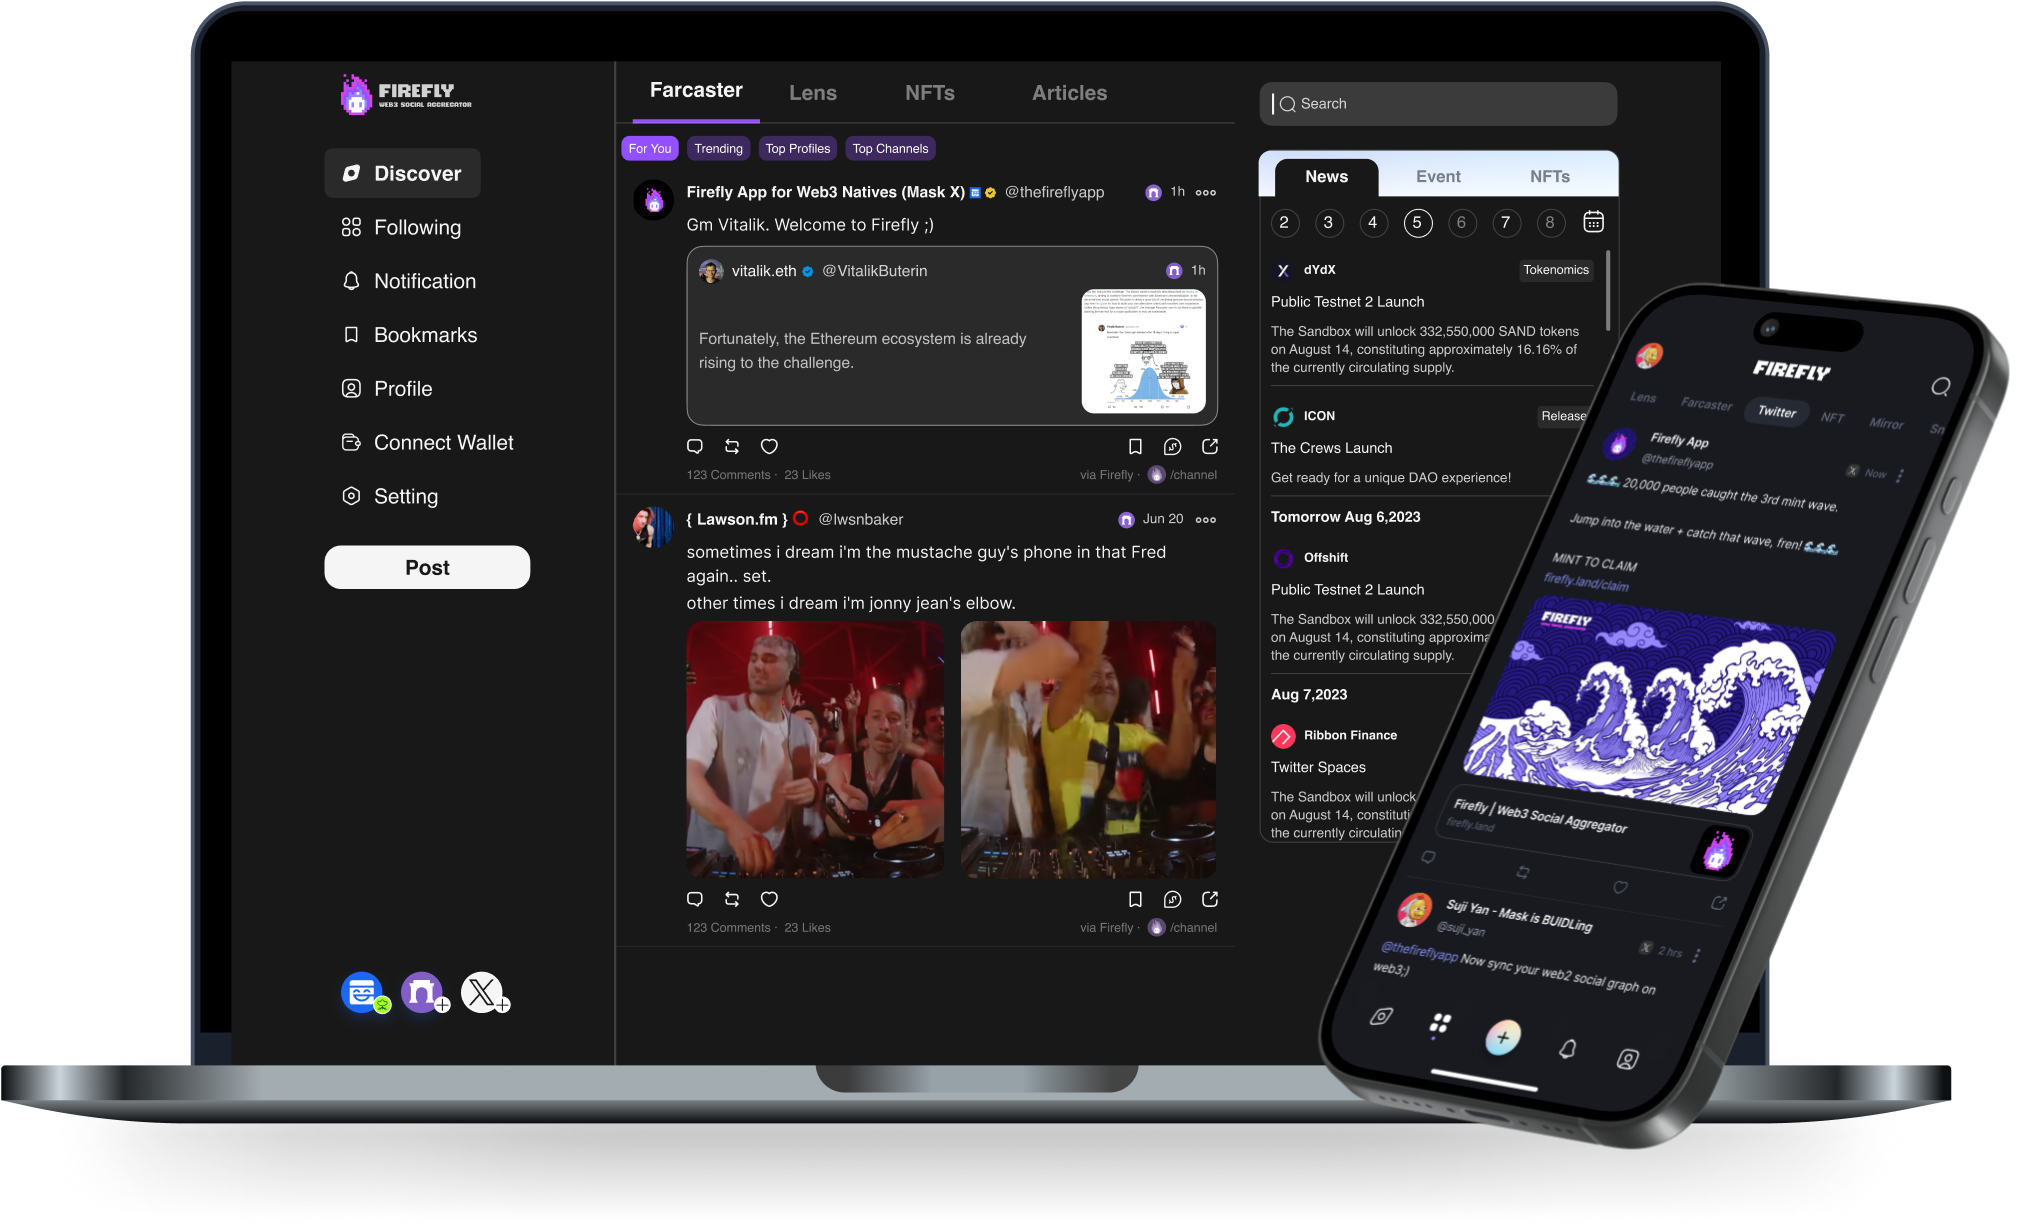Image resolution: width=2037 pixels, height=1229 pixels.
Task: Go to Following in the sidebar
Action: pyautogui.click(x=402, y=228)
